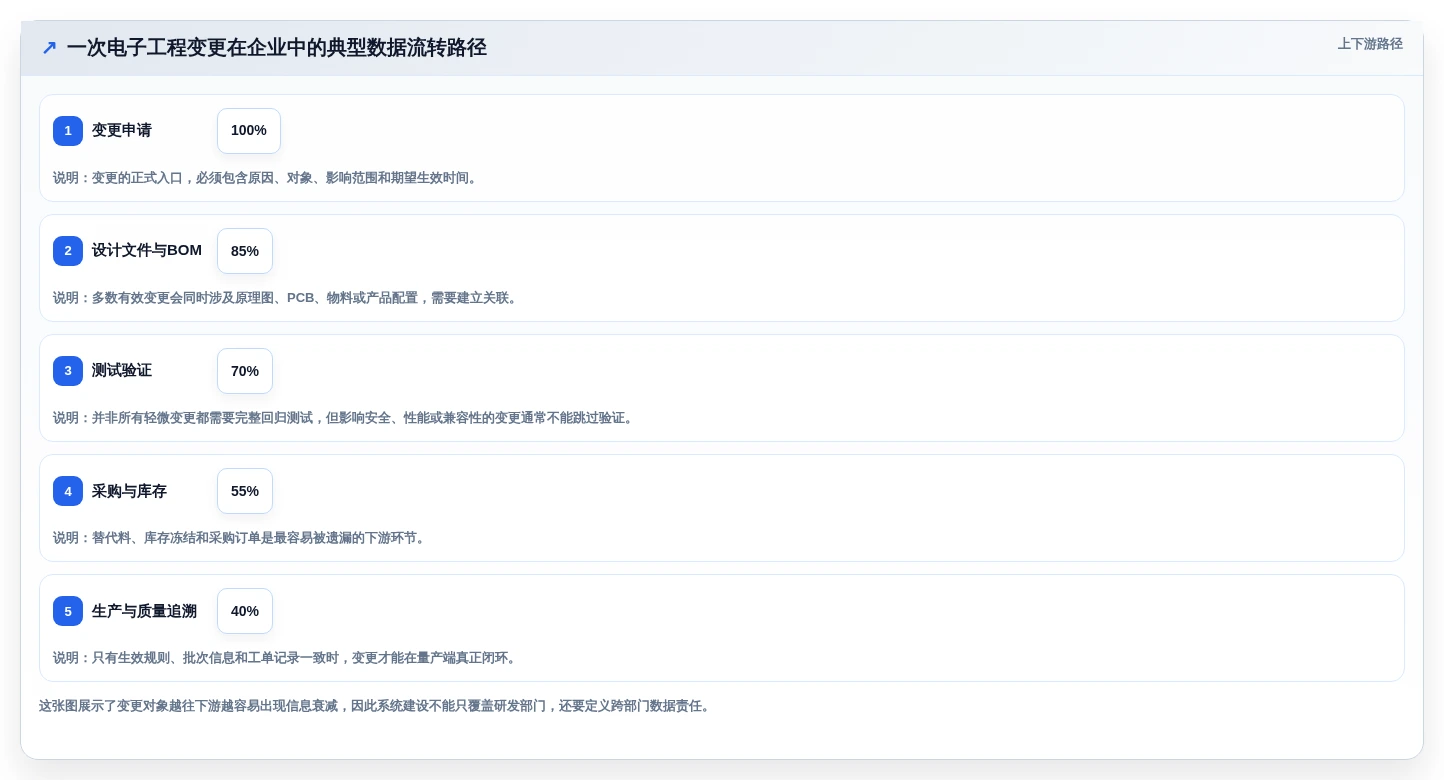This screenshot has height=780, width=1444.
Task: Select the 设计文件与BOM step label
Action: 147,251
